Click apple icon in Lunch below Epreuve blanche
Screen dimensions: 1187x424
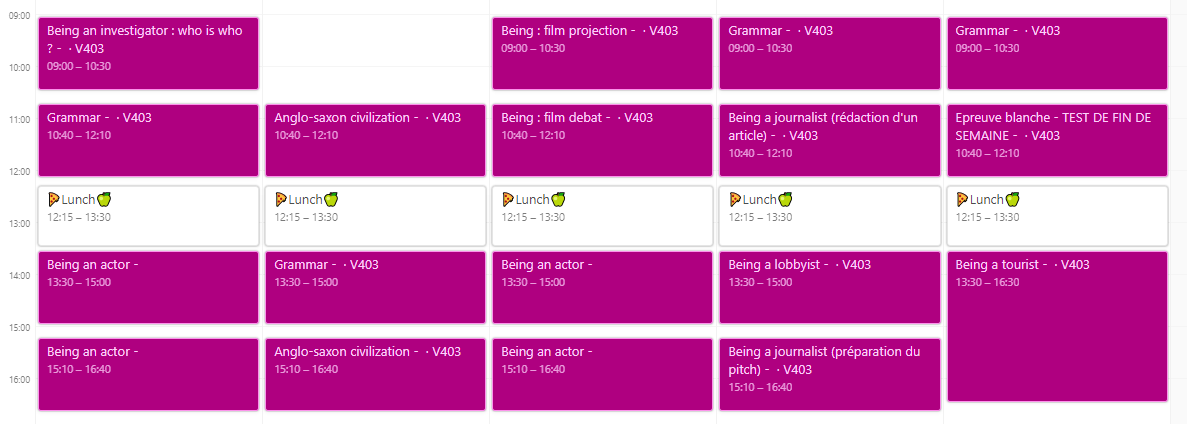click(x=1012, y=199)
